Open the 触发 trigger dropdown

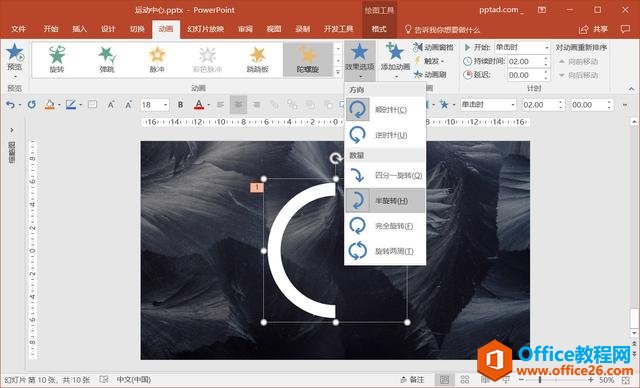pos(430,61)
